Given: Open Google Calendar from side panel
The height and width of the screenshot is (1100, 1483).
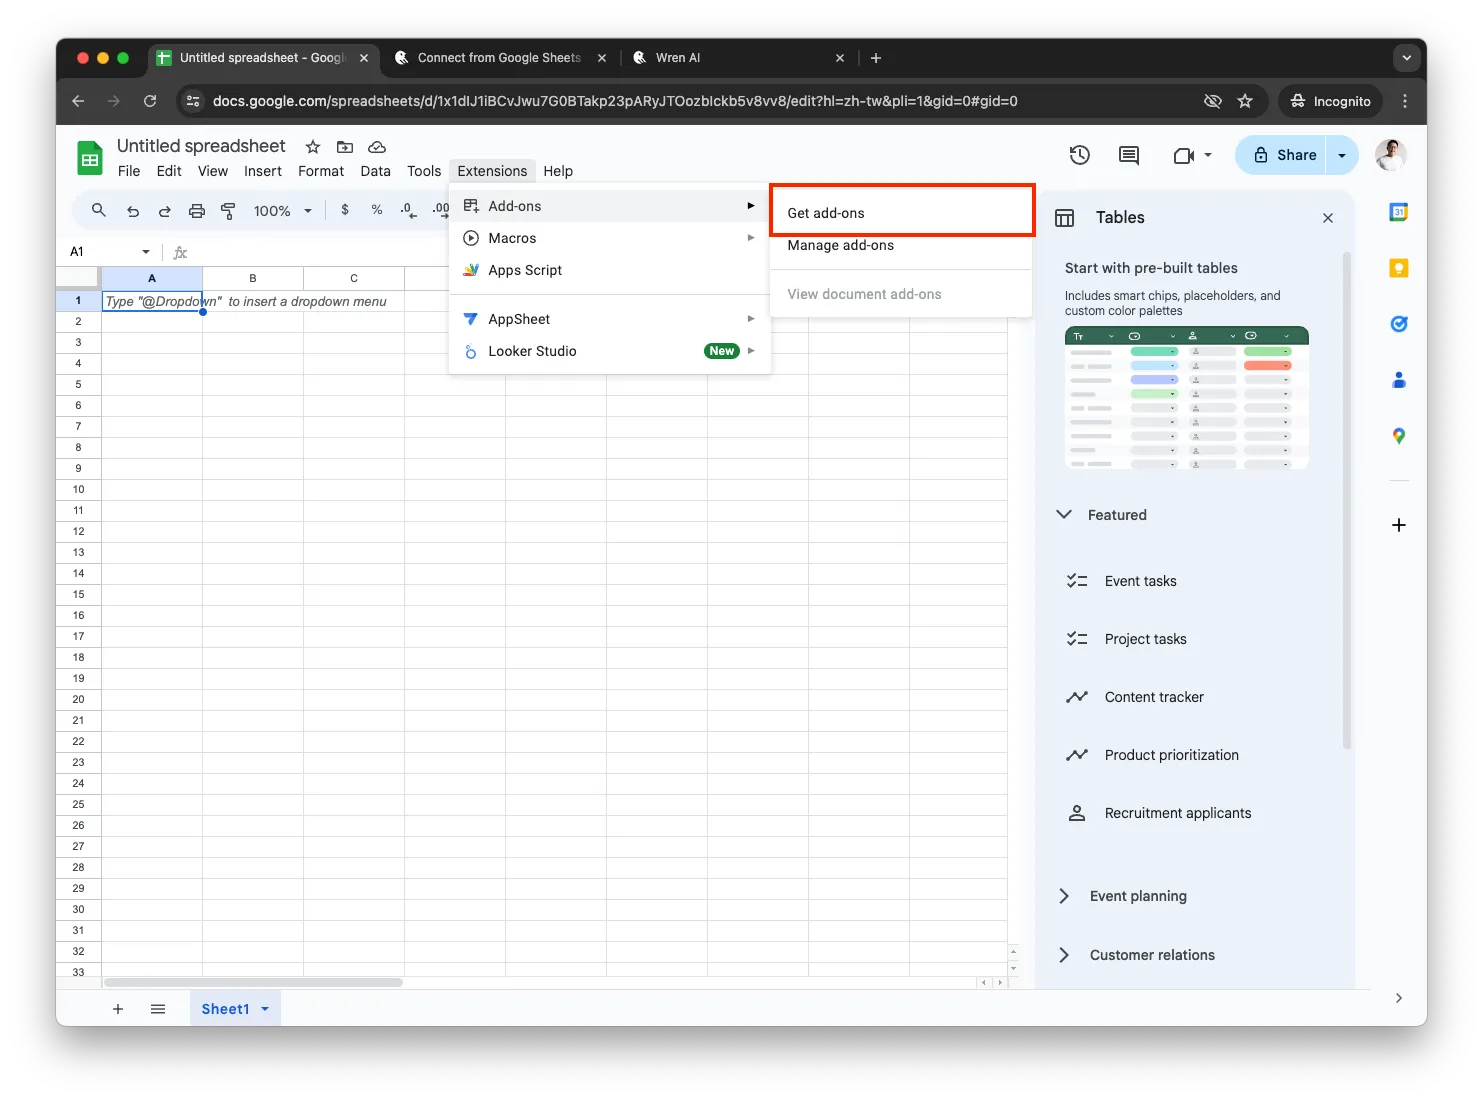Looking at the screenshot, I should (1398, 212).
